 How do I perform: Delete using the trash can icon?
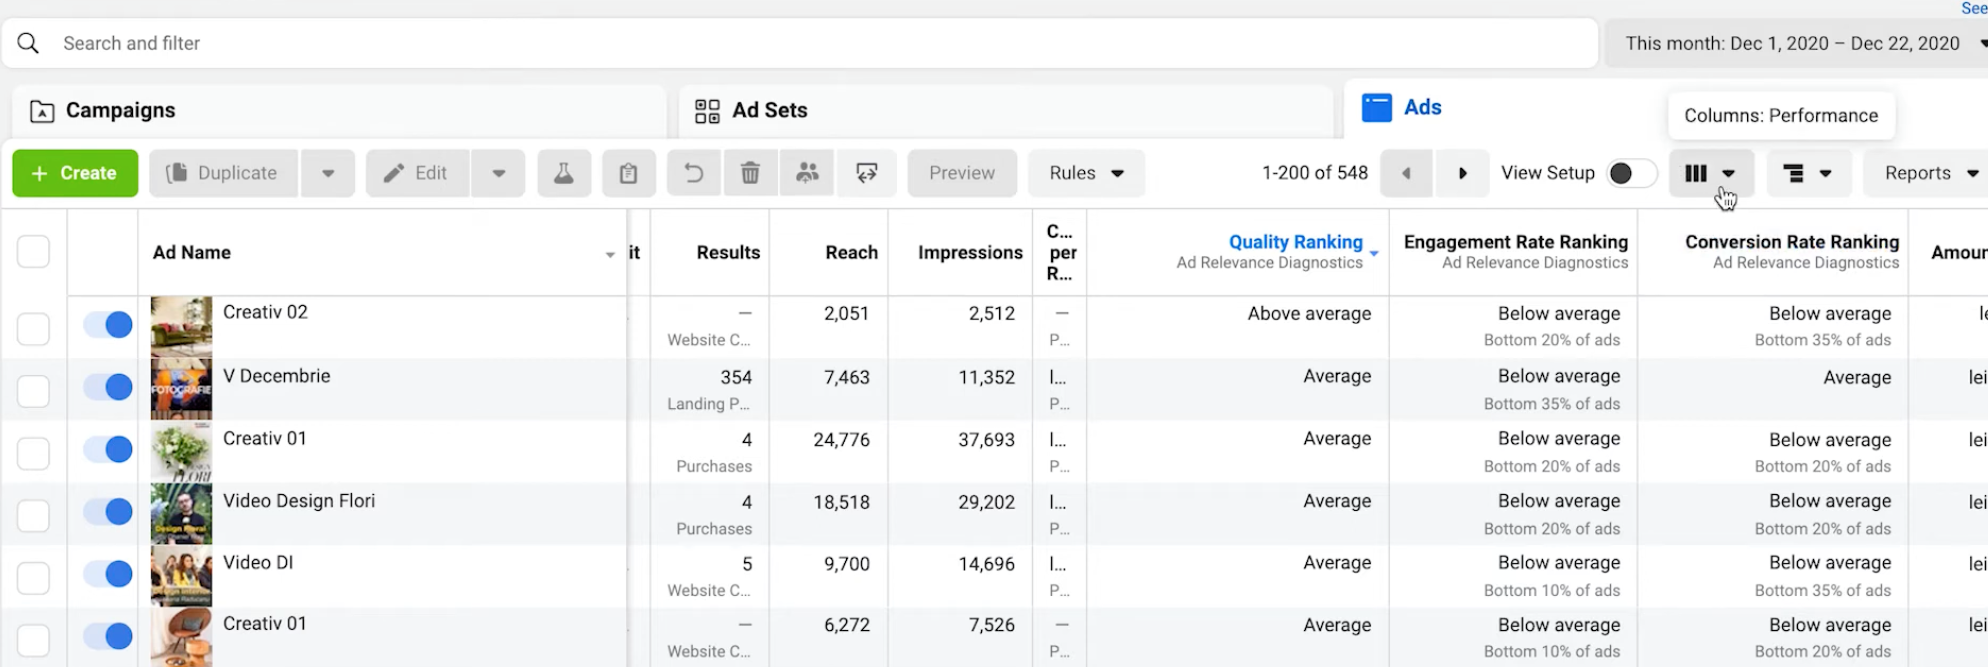(x=750, y=173)
